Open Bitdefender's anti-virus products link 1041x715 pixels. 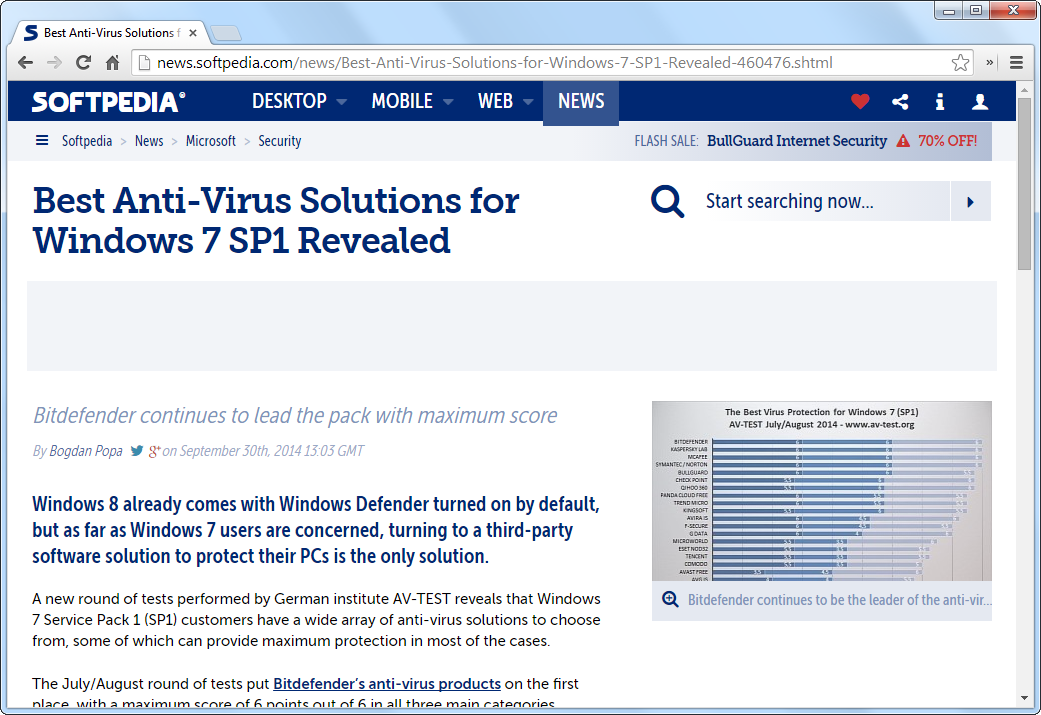[x=387, y=684]
